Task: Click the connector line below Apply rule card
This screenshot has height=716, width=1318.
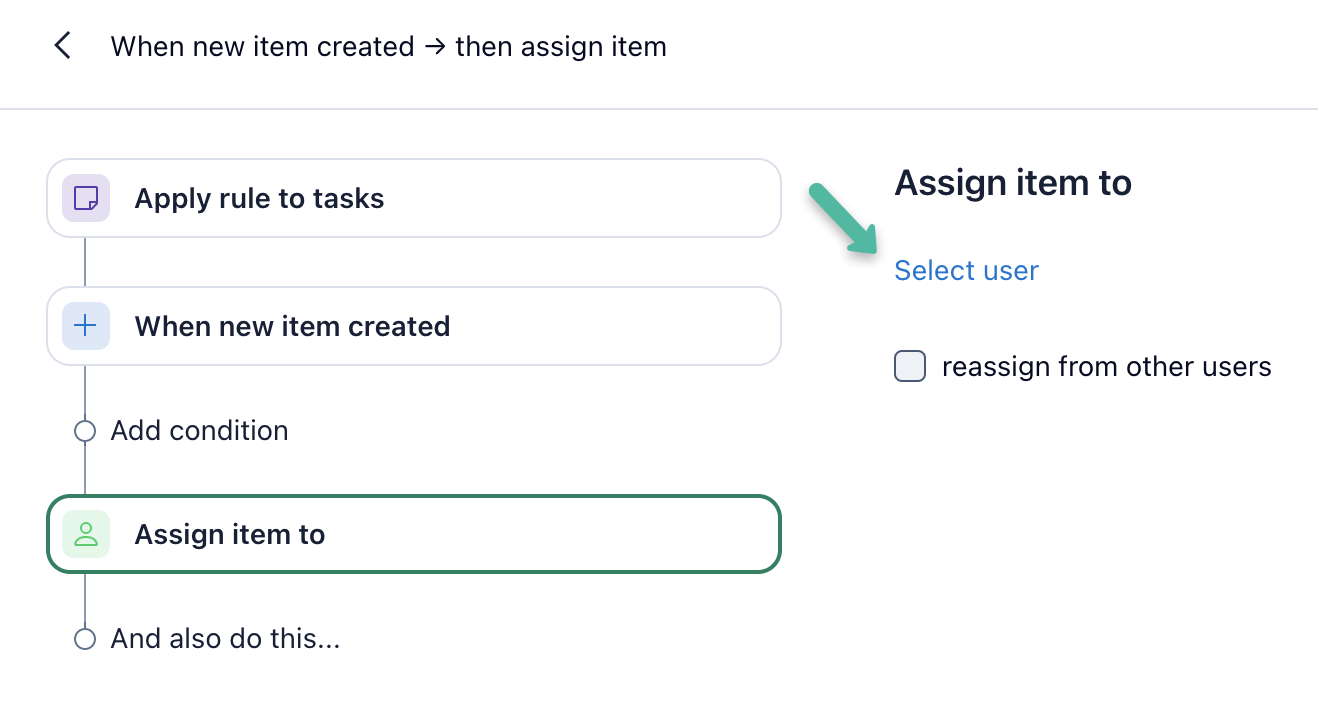Action: point(85,262)
